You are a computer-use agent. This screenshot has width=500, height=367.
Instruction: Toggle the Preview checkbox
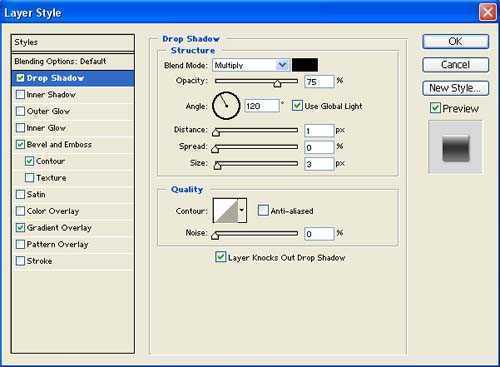click(435, 108)
